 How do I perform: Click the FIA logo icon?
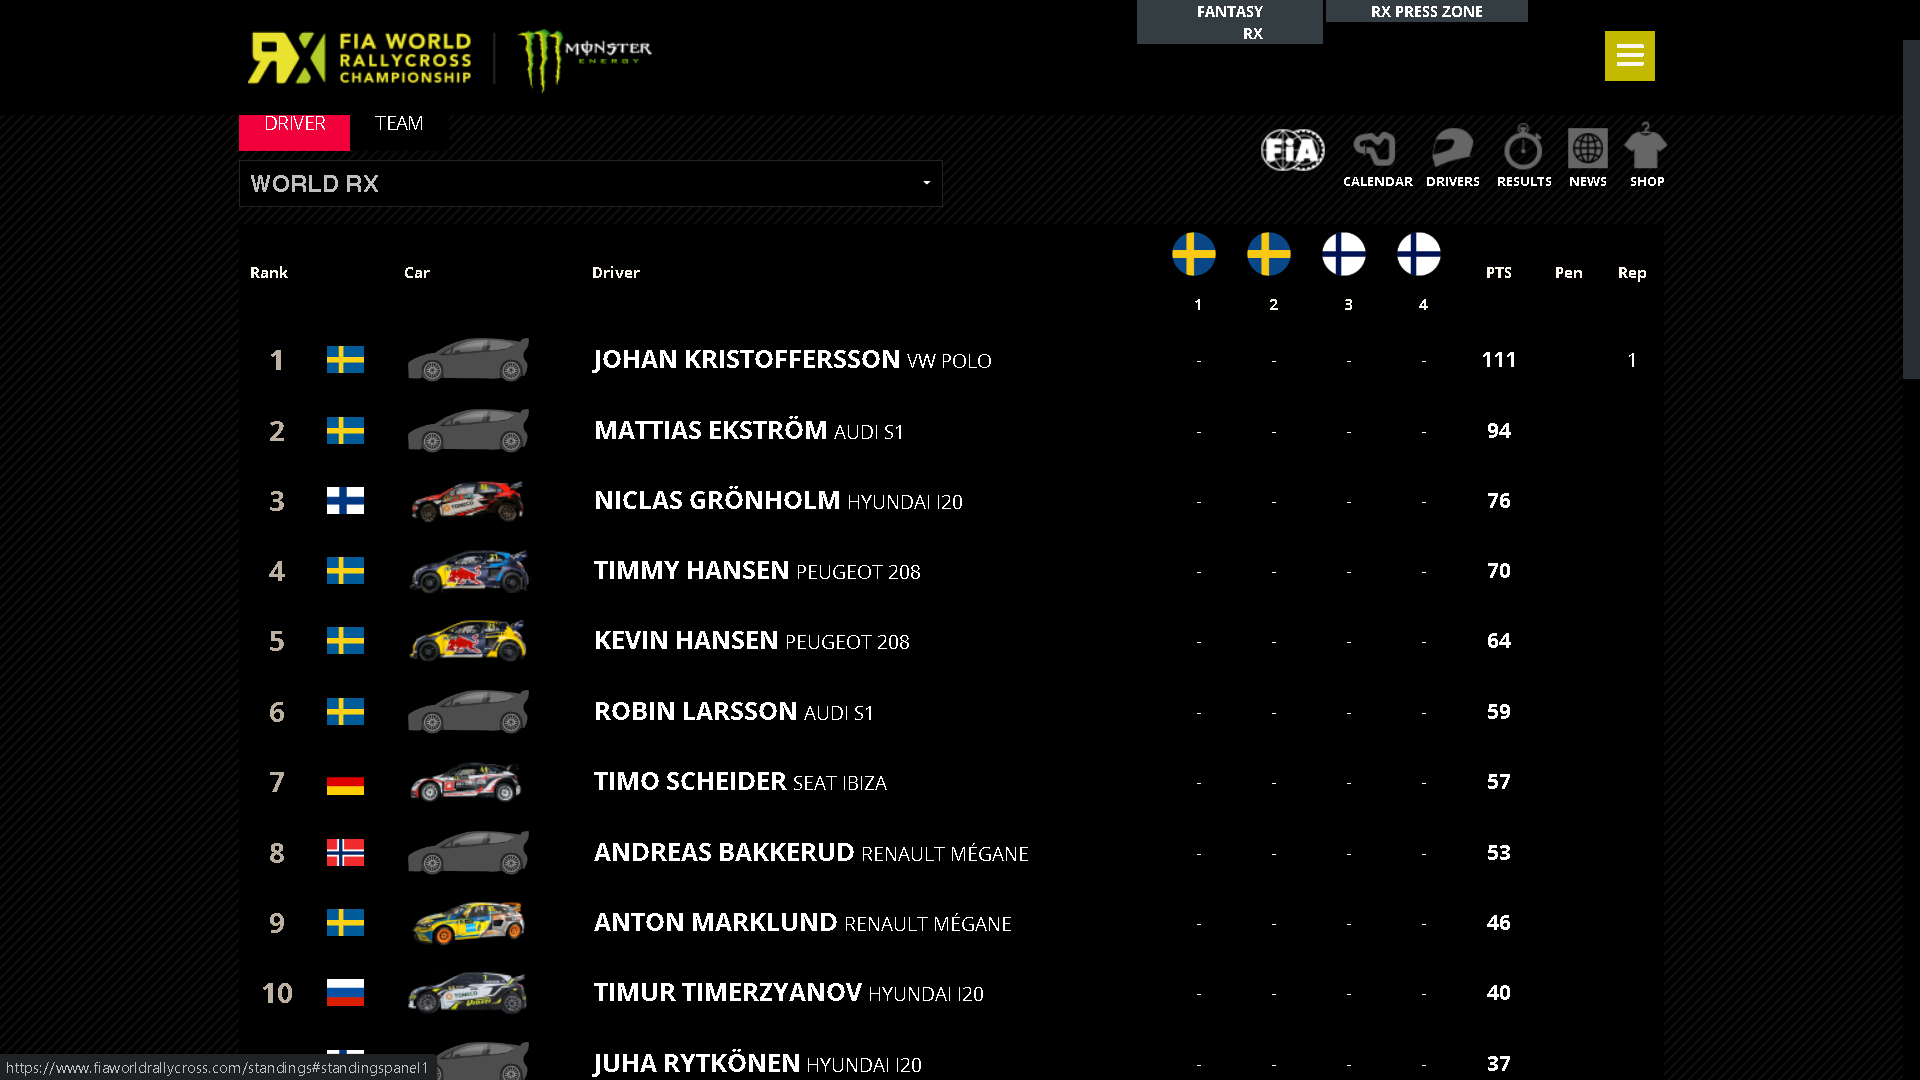pyautogui.click(x=1292, y=151)
